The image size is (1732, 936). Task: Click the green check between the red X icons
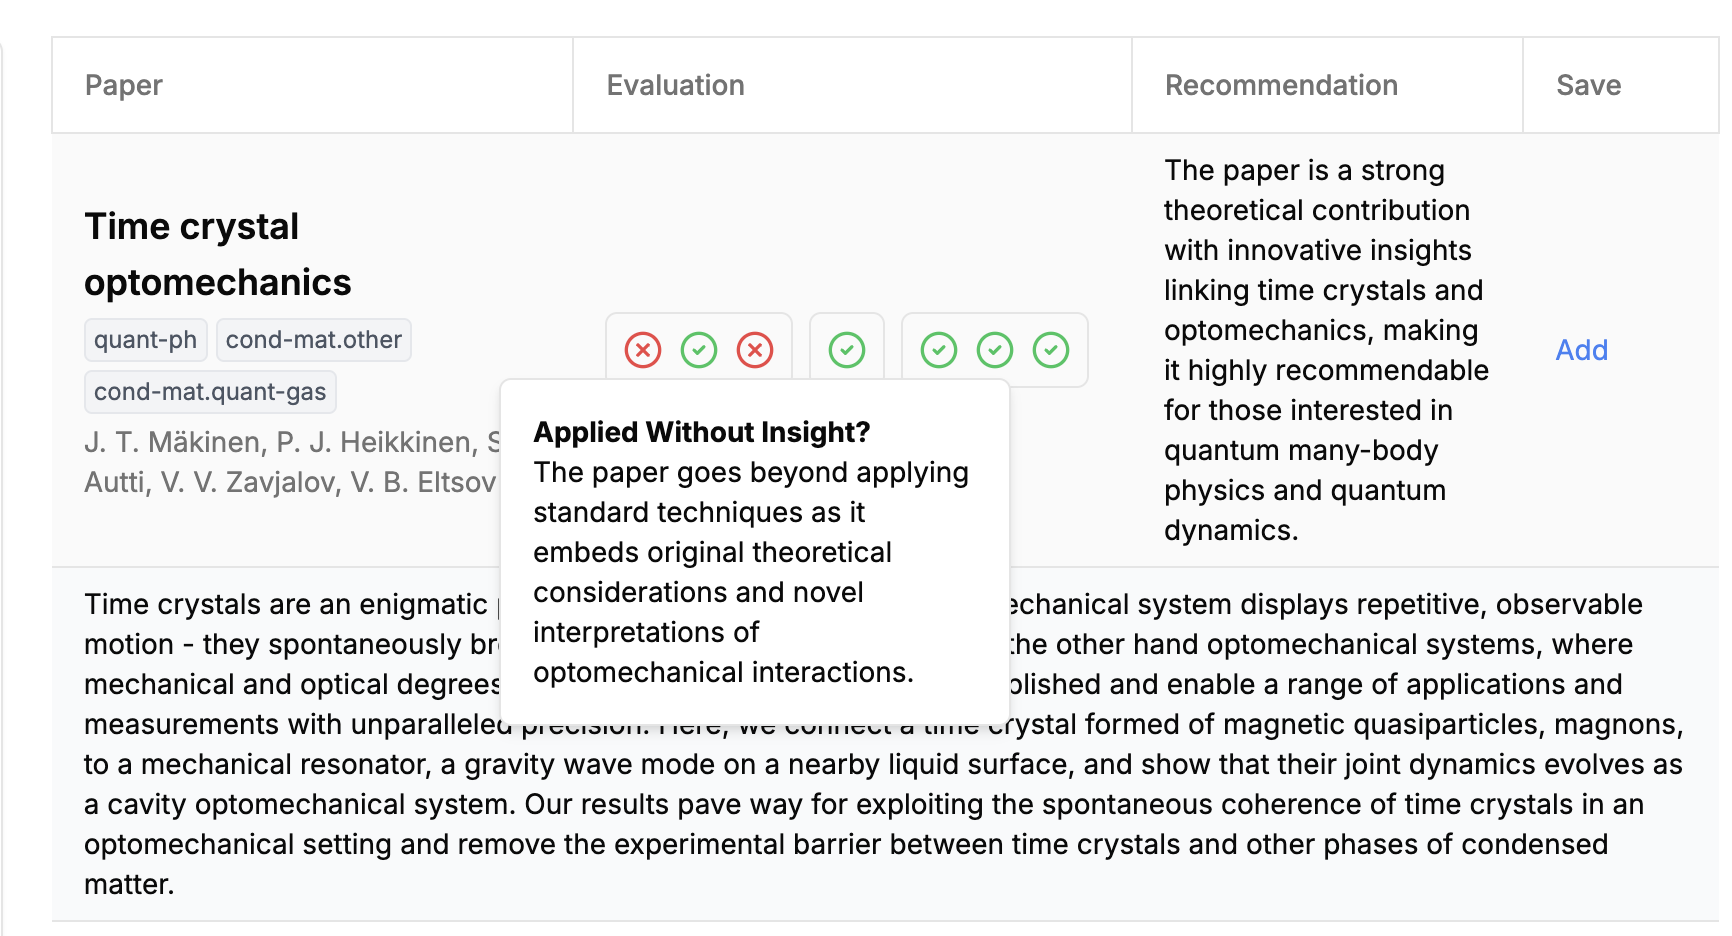699,350
